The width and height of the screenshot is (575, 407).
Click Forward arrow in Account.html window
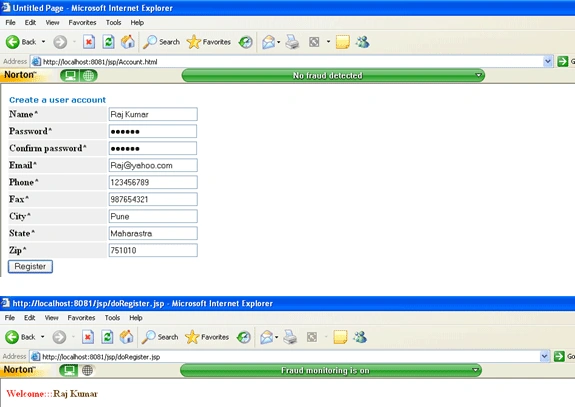[60, 42]
